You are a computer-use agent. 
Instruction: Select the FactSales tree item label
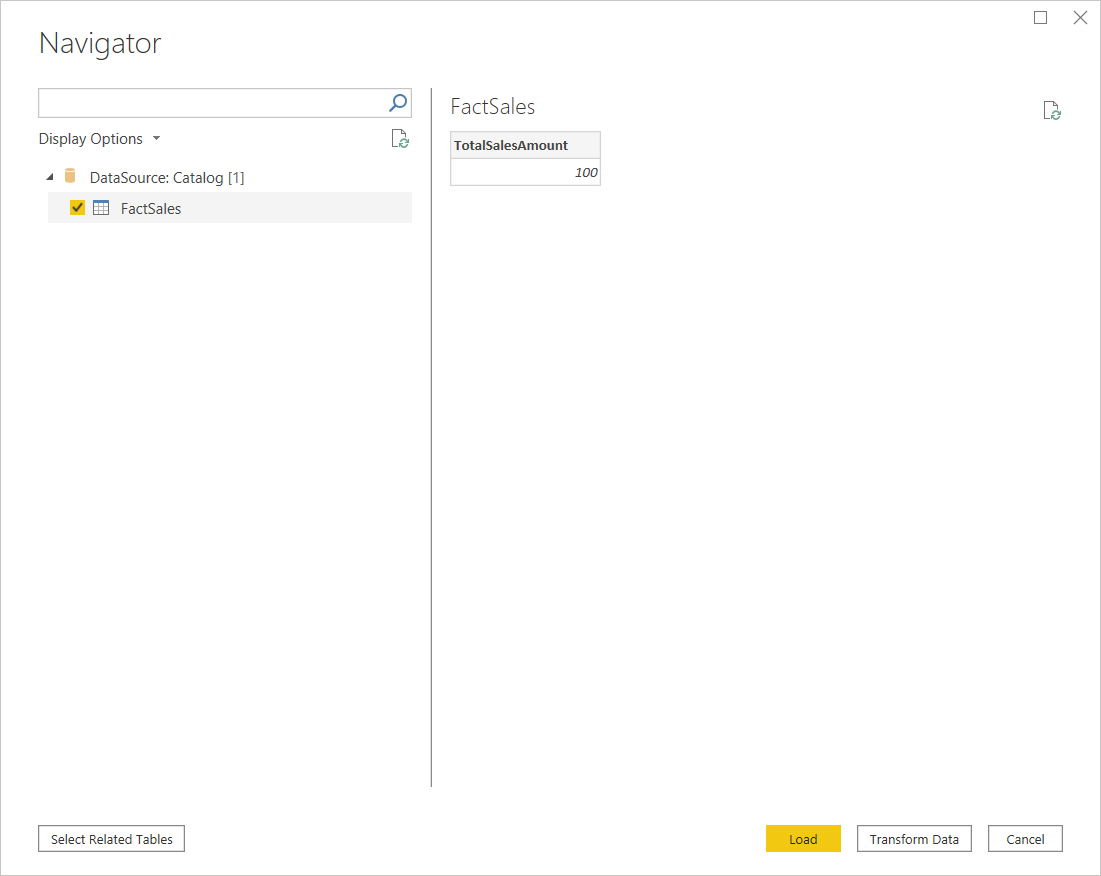click(x=151, y=208)
